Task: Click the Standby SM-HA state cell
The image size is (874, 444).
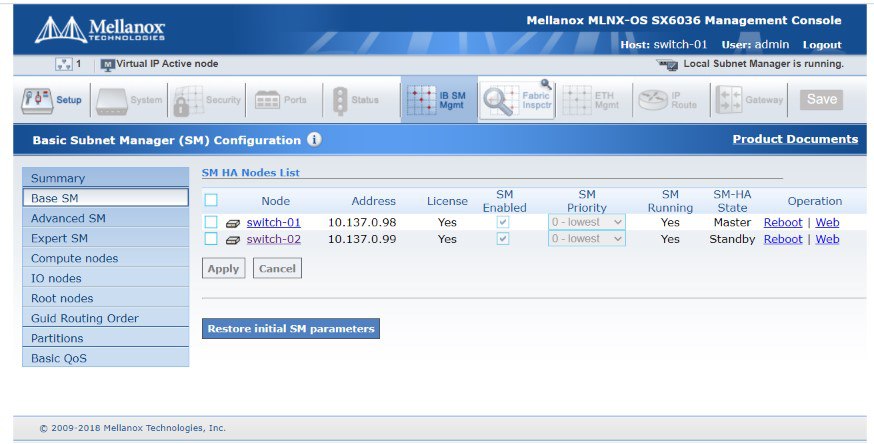Action: click(x=732, y=239)
